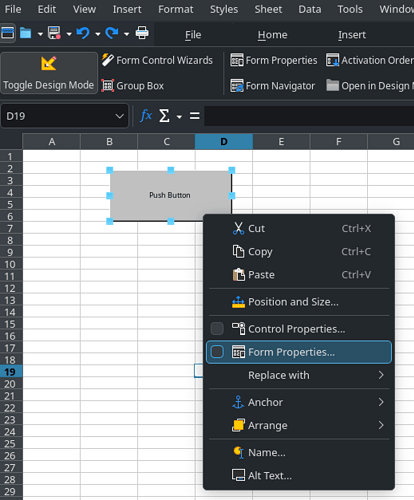Toggle the Control Properties checkbox

click(x=217, y=329)
